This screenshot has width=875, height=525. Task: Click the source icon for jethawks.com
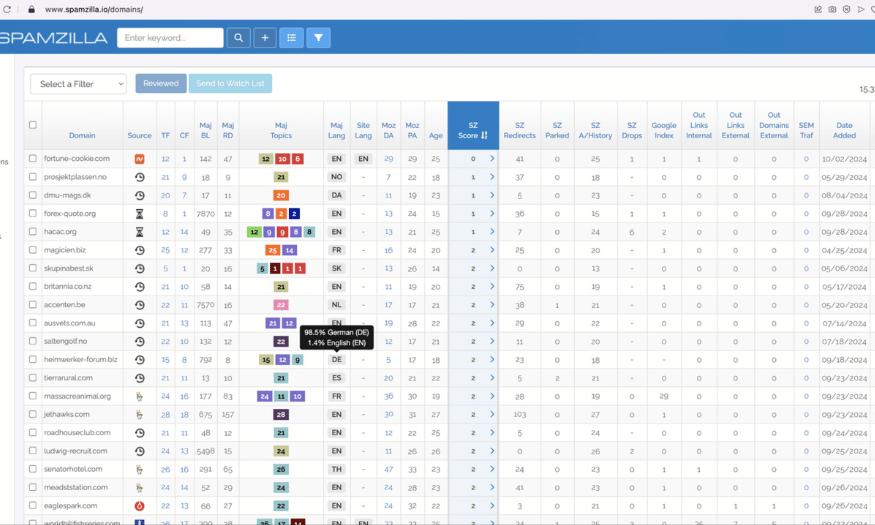(x=140, y=415)
